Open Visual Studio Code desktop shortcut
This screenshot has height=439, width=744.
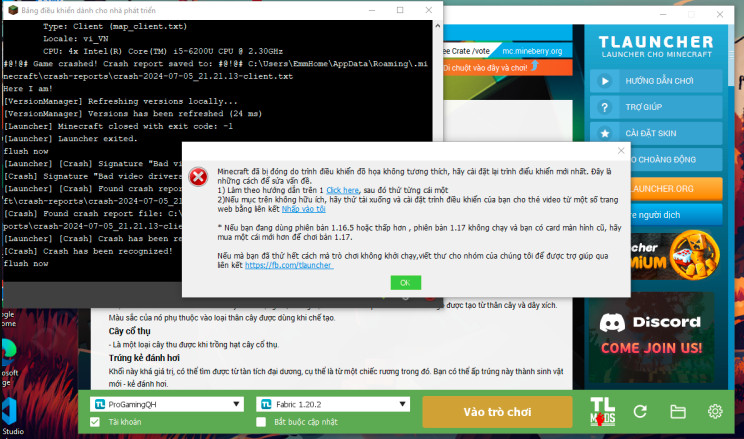(x=10, y=416)
